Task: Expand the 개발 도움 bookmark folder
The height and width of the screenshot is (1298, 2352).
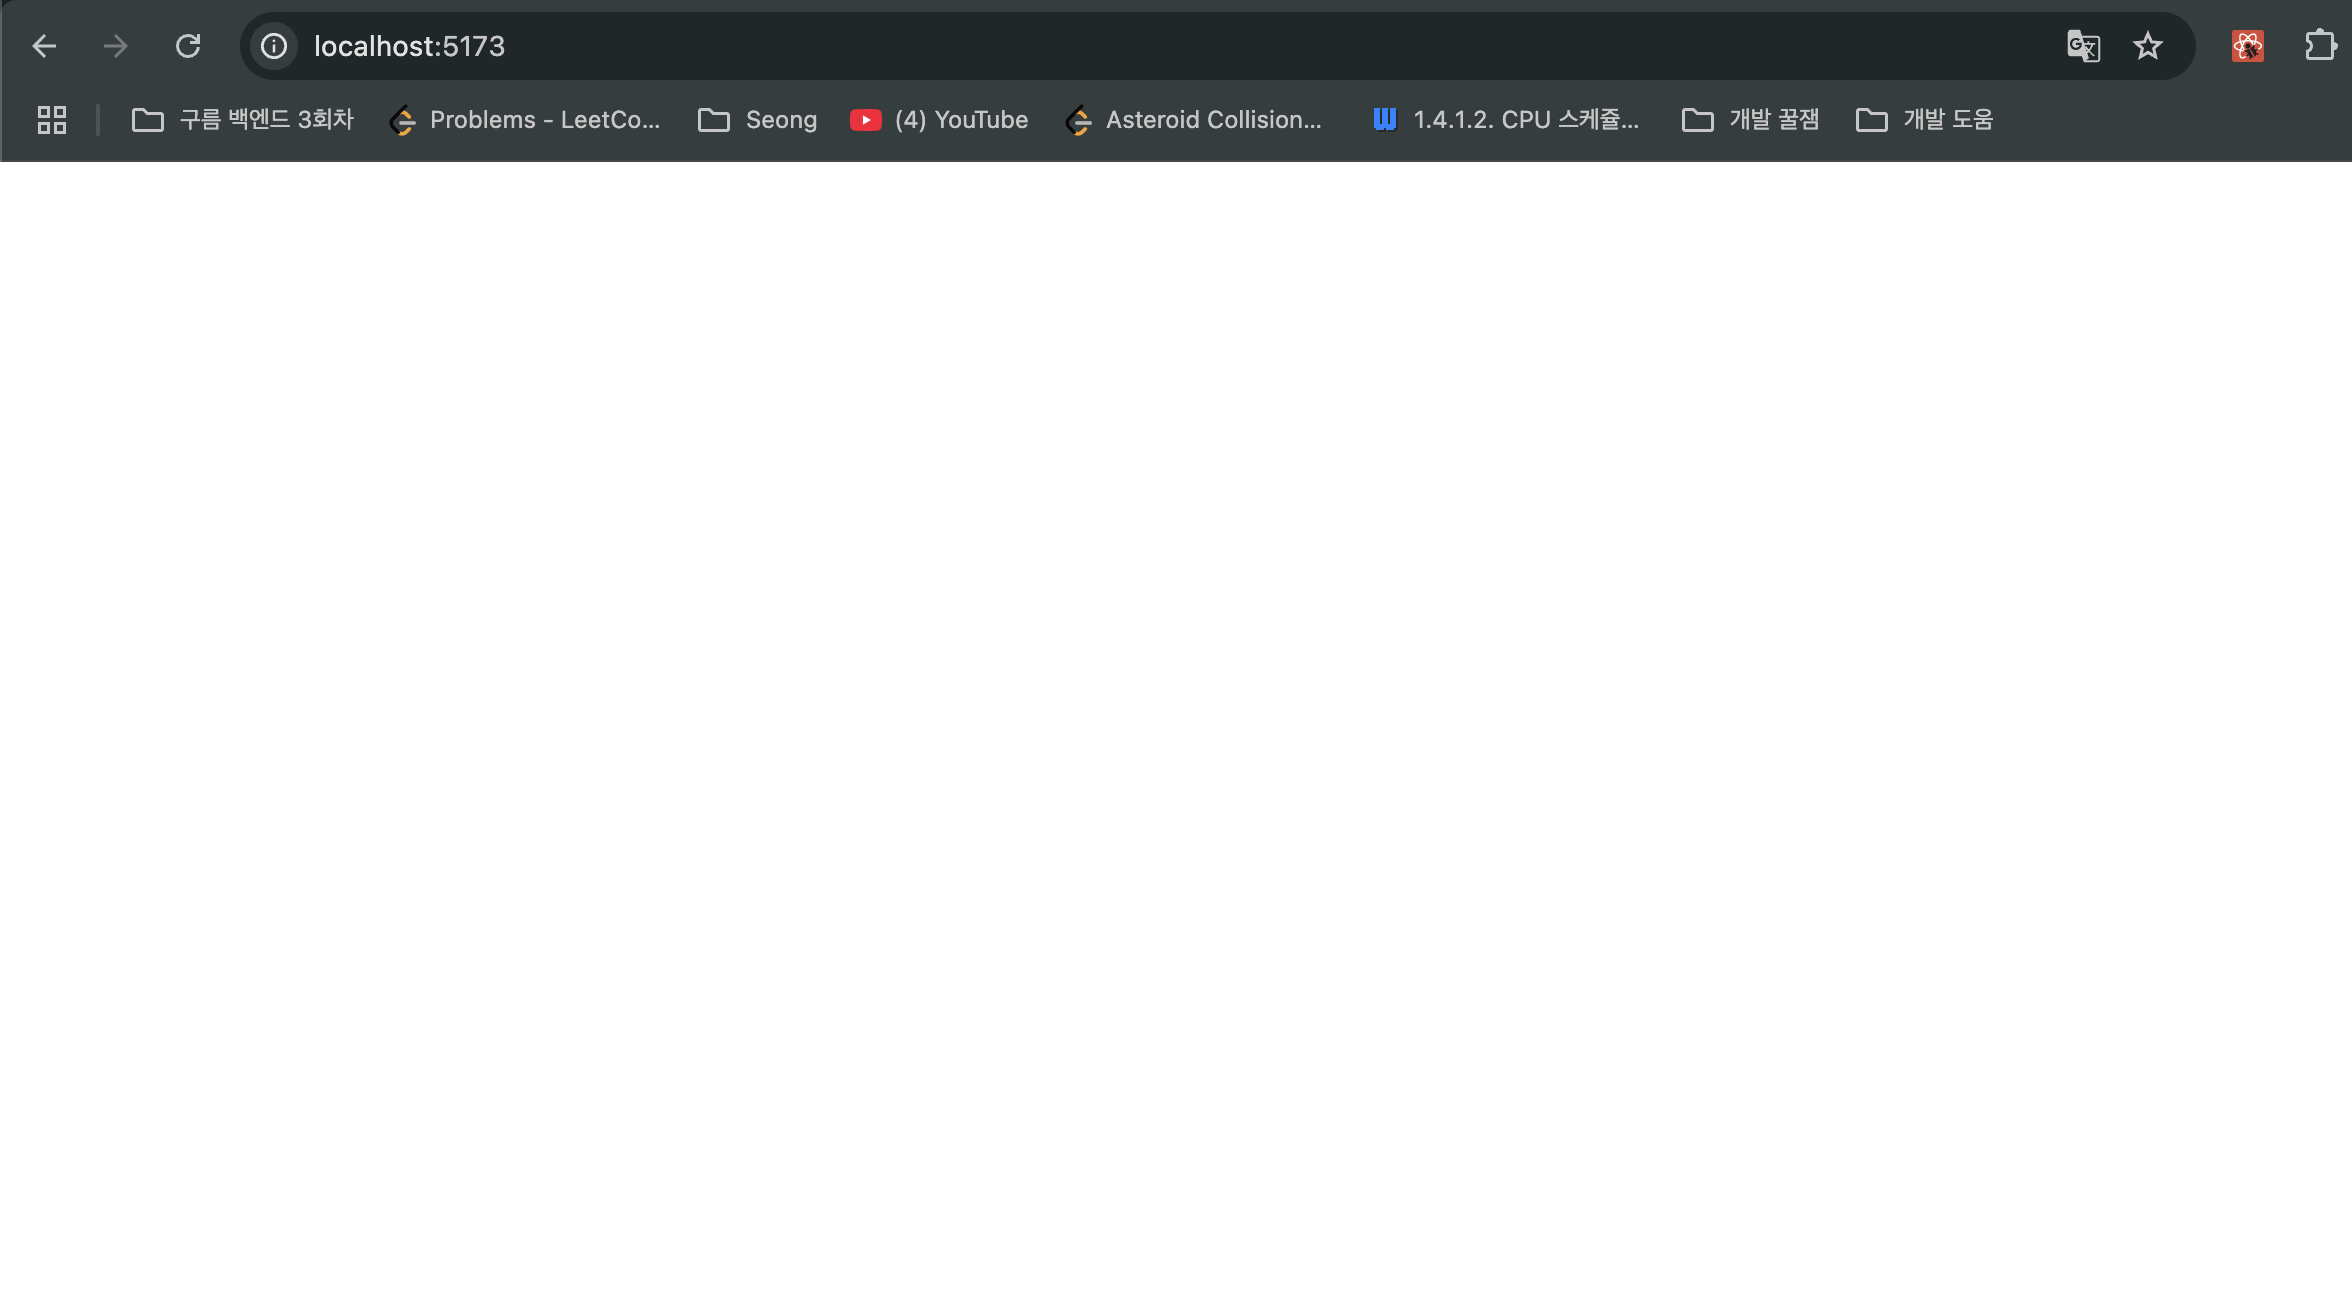Action: [x=1924, y=120]
